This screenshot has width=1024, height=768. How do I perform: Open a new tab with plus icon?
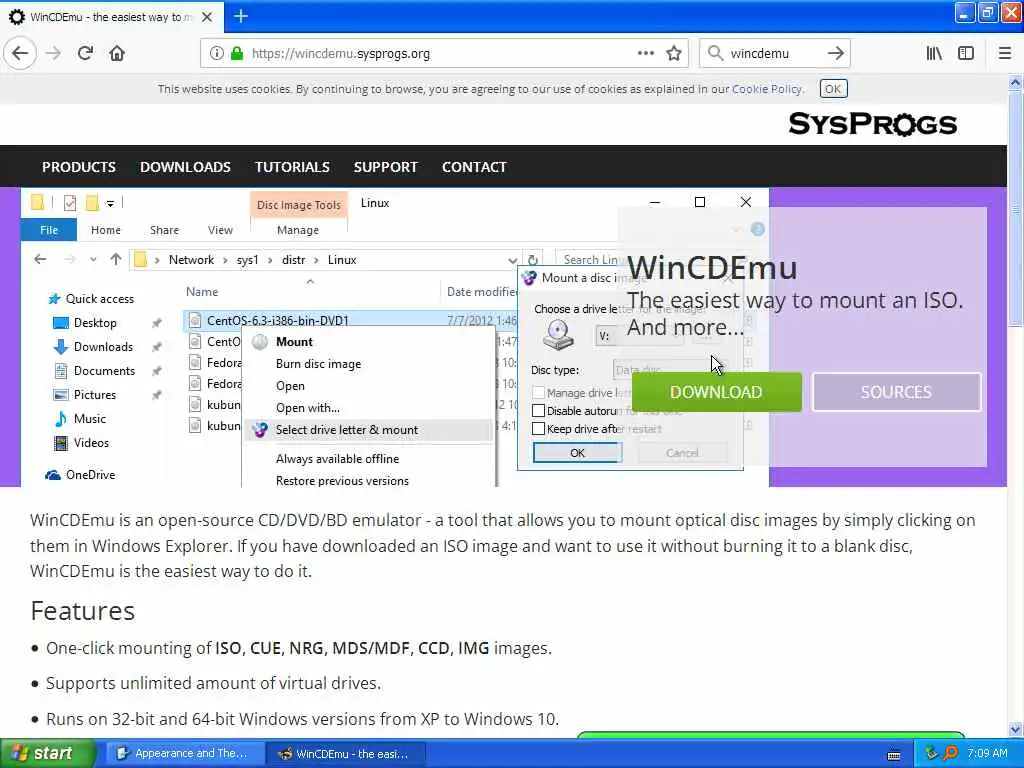(x=241, y=16)
